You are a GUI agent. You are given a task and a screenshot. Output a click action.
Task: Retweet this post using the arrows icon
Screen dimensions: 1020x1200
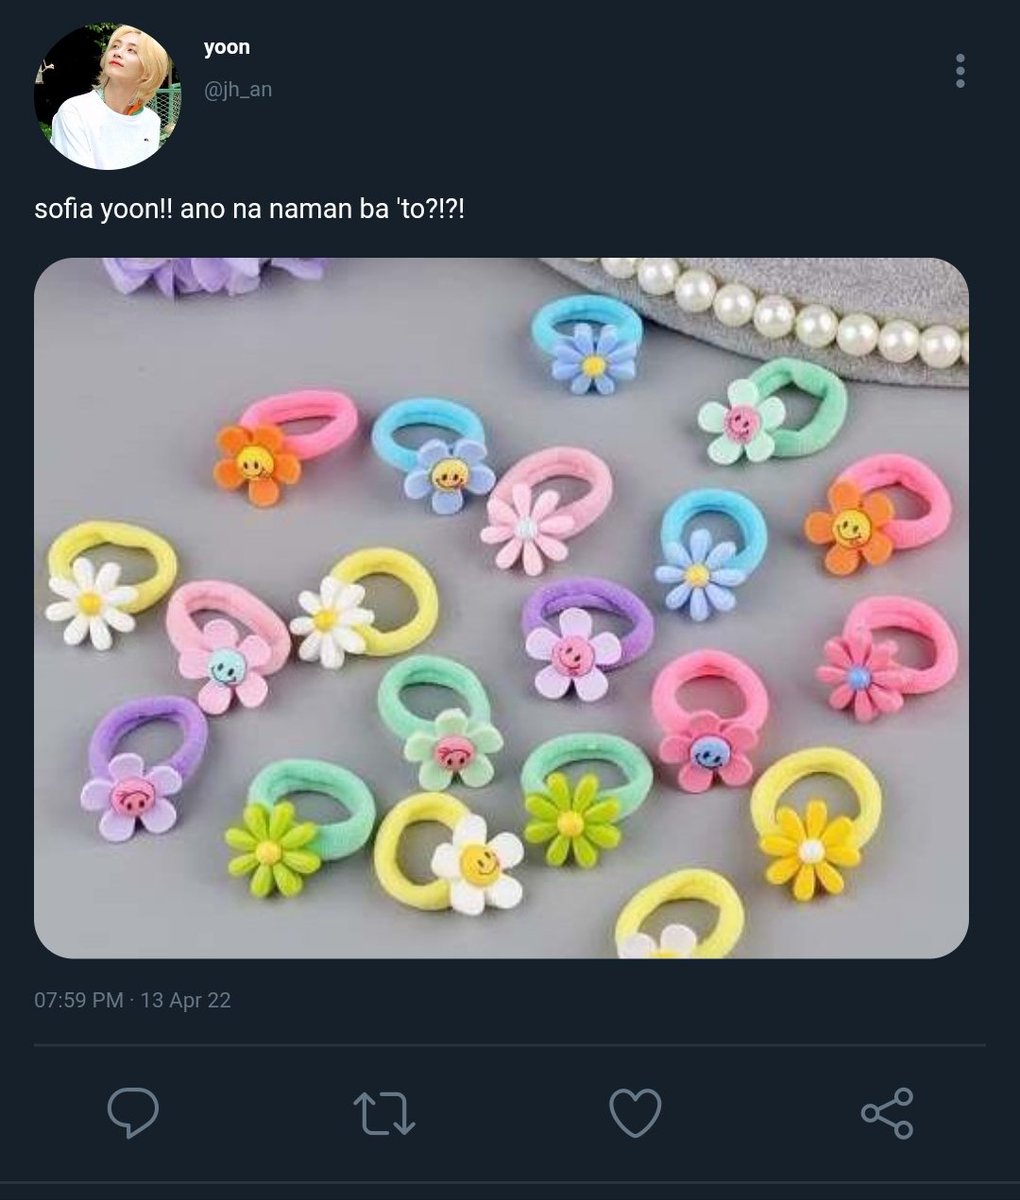click(x=384, y=1113)
